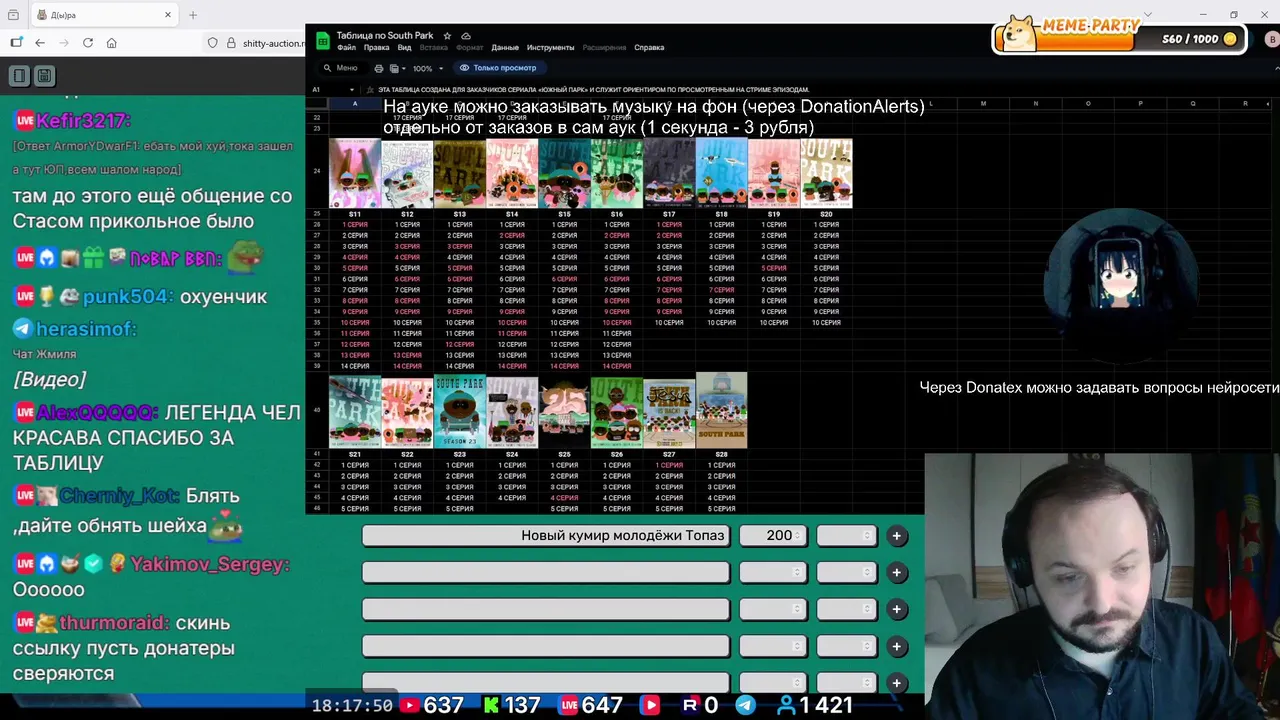Click the S18 season poster thumbnail
This screenshot has height=720, width=1280.
721,173
